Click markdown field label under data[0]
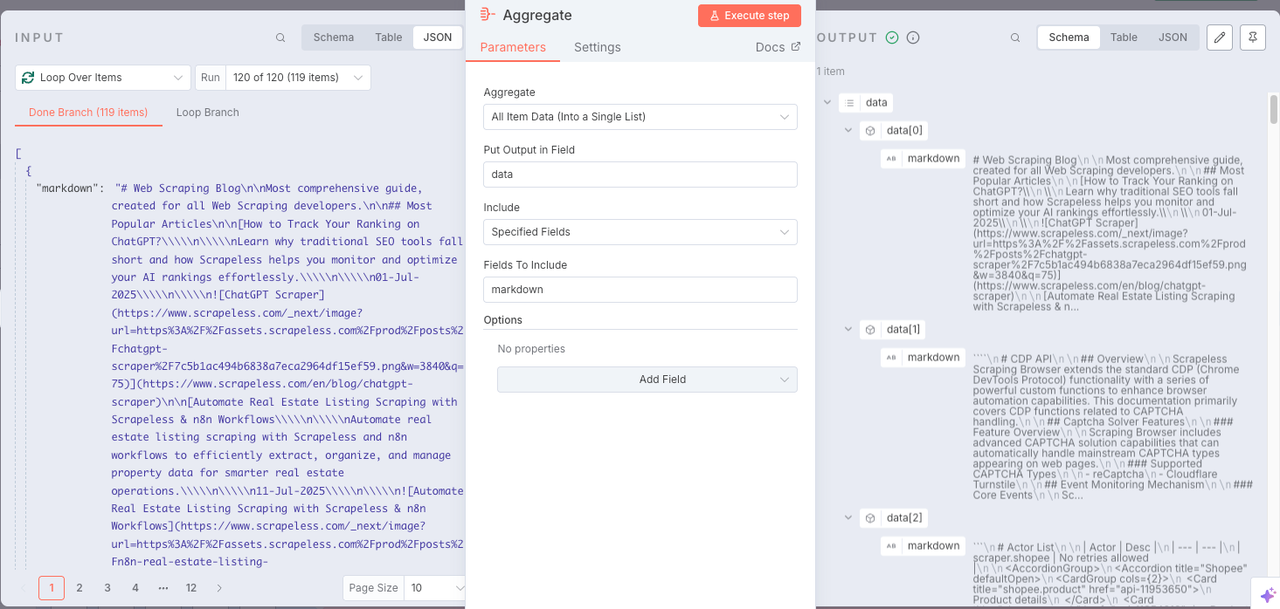The image size is (1280, 609). coord(933,159)
